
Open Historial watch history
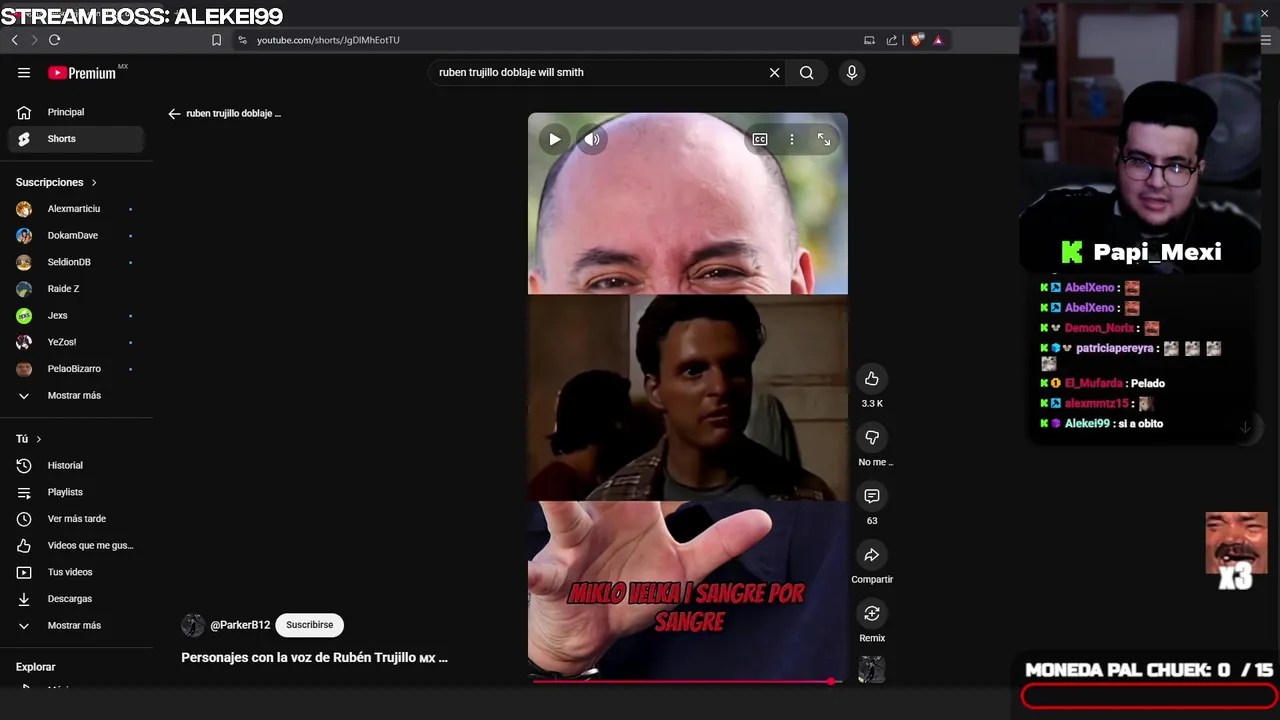[76, 465]
